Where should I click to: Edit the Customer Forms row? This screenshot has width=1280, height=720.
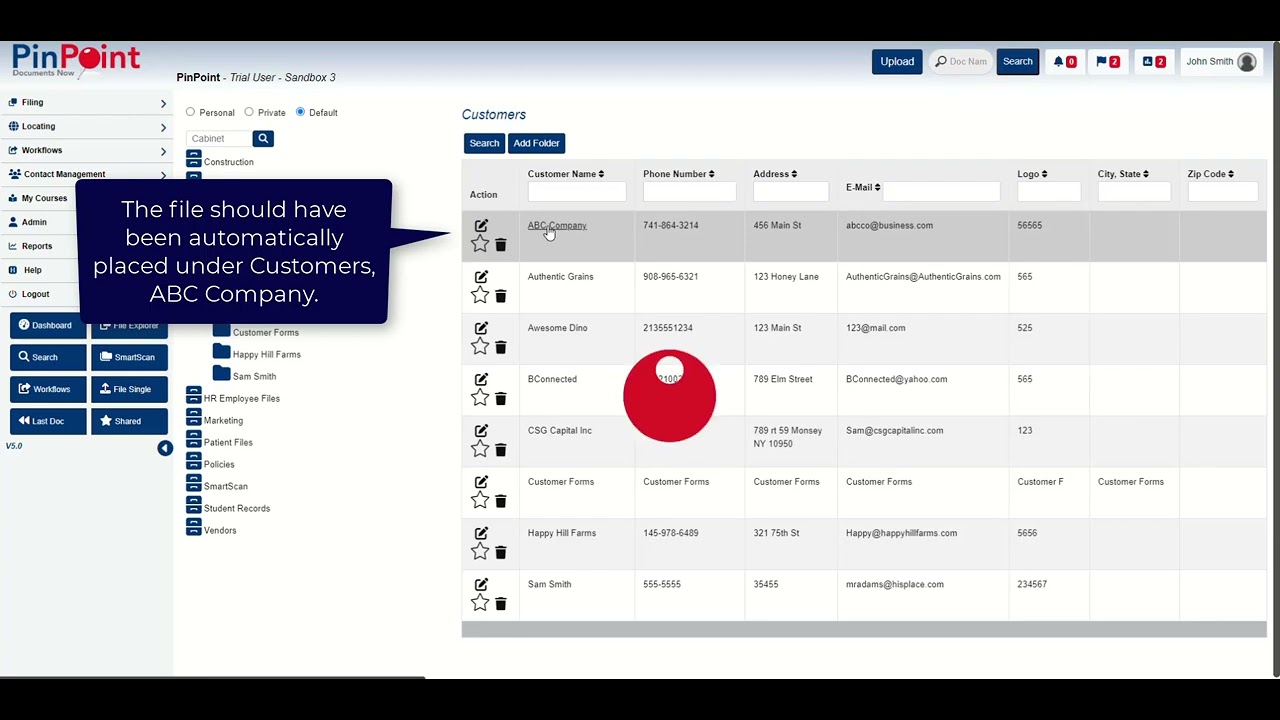pyautogui.click(x=481, y=482)
